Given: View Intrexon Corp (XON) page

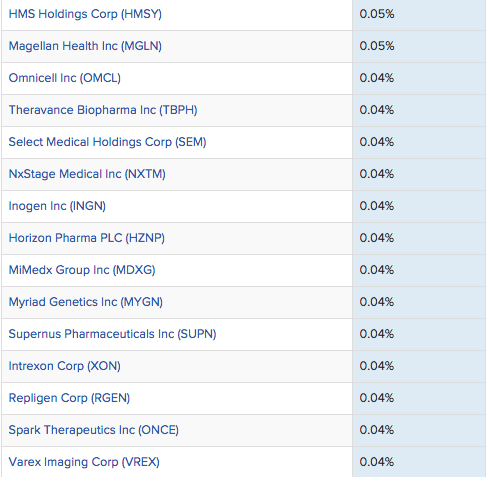Looking at the screenshot, I should point(65,366).
